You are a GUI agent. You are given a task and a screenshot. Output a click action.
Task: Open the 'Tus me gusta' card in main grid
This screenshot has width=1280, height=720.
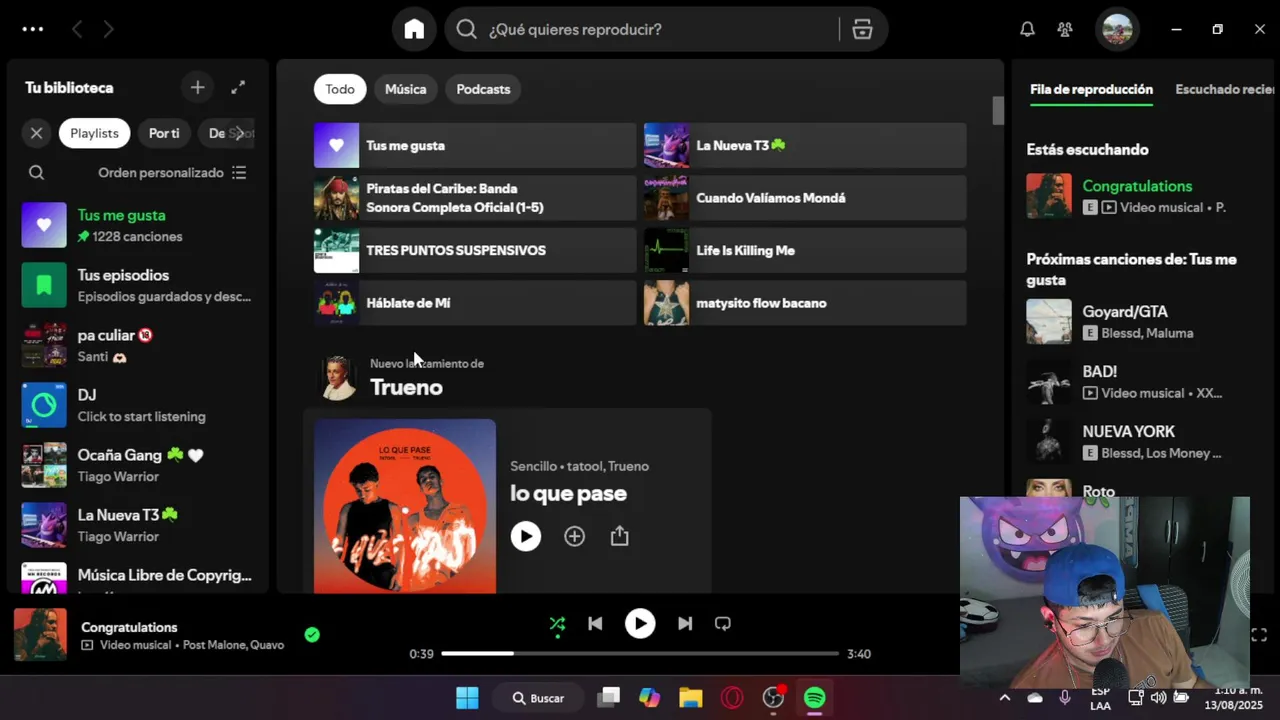coord(475,145)
